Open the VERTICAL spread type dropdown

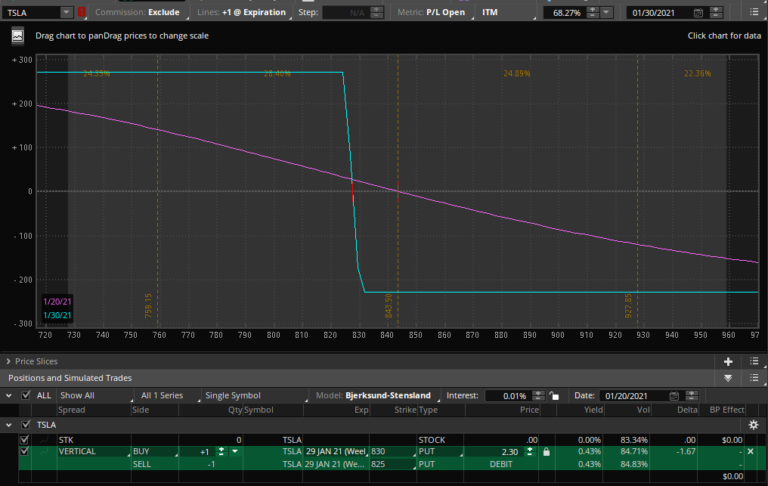pyautogui.click(x=94, y=452)
